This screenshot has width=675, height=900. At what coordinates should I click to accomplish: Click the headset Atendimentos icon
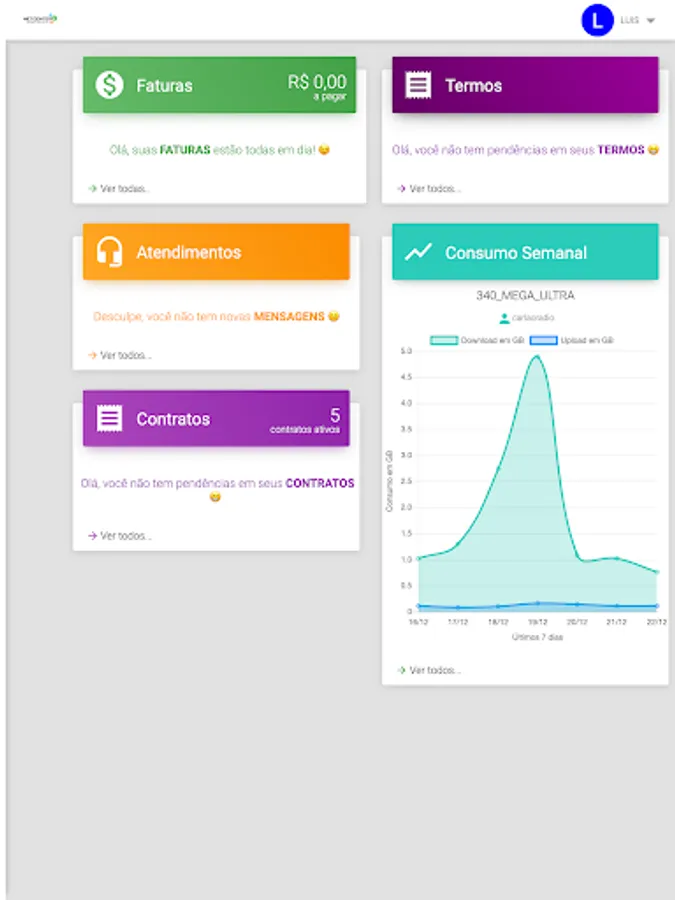point(109,252)
